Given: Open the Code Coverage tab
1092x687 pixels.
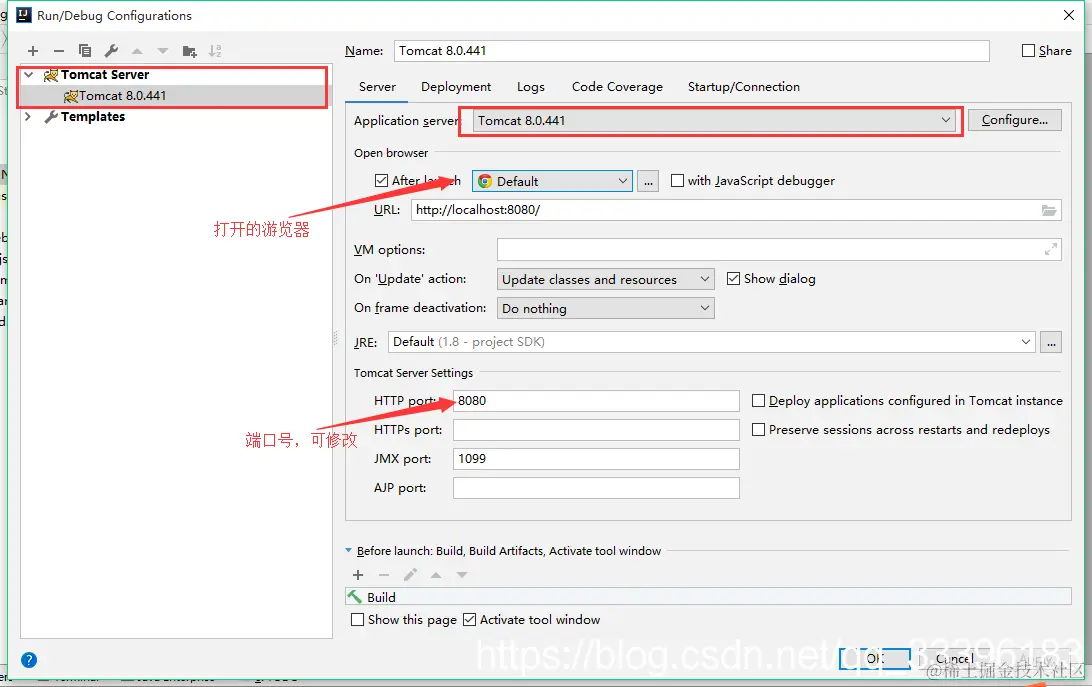Looking at the screenshot, I should (617, 87).
